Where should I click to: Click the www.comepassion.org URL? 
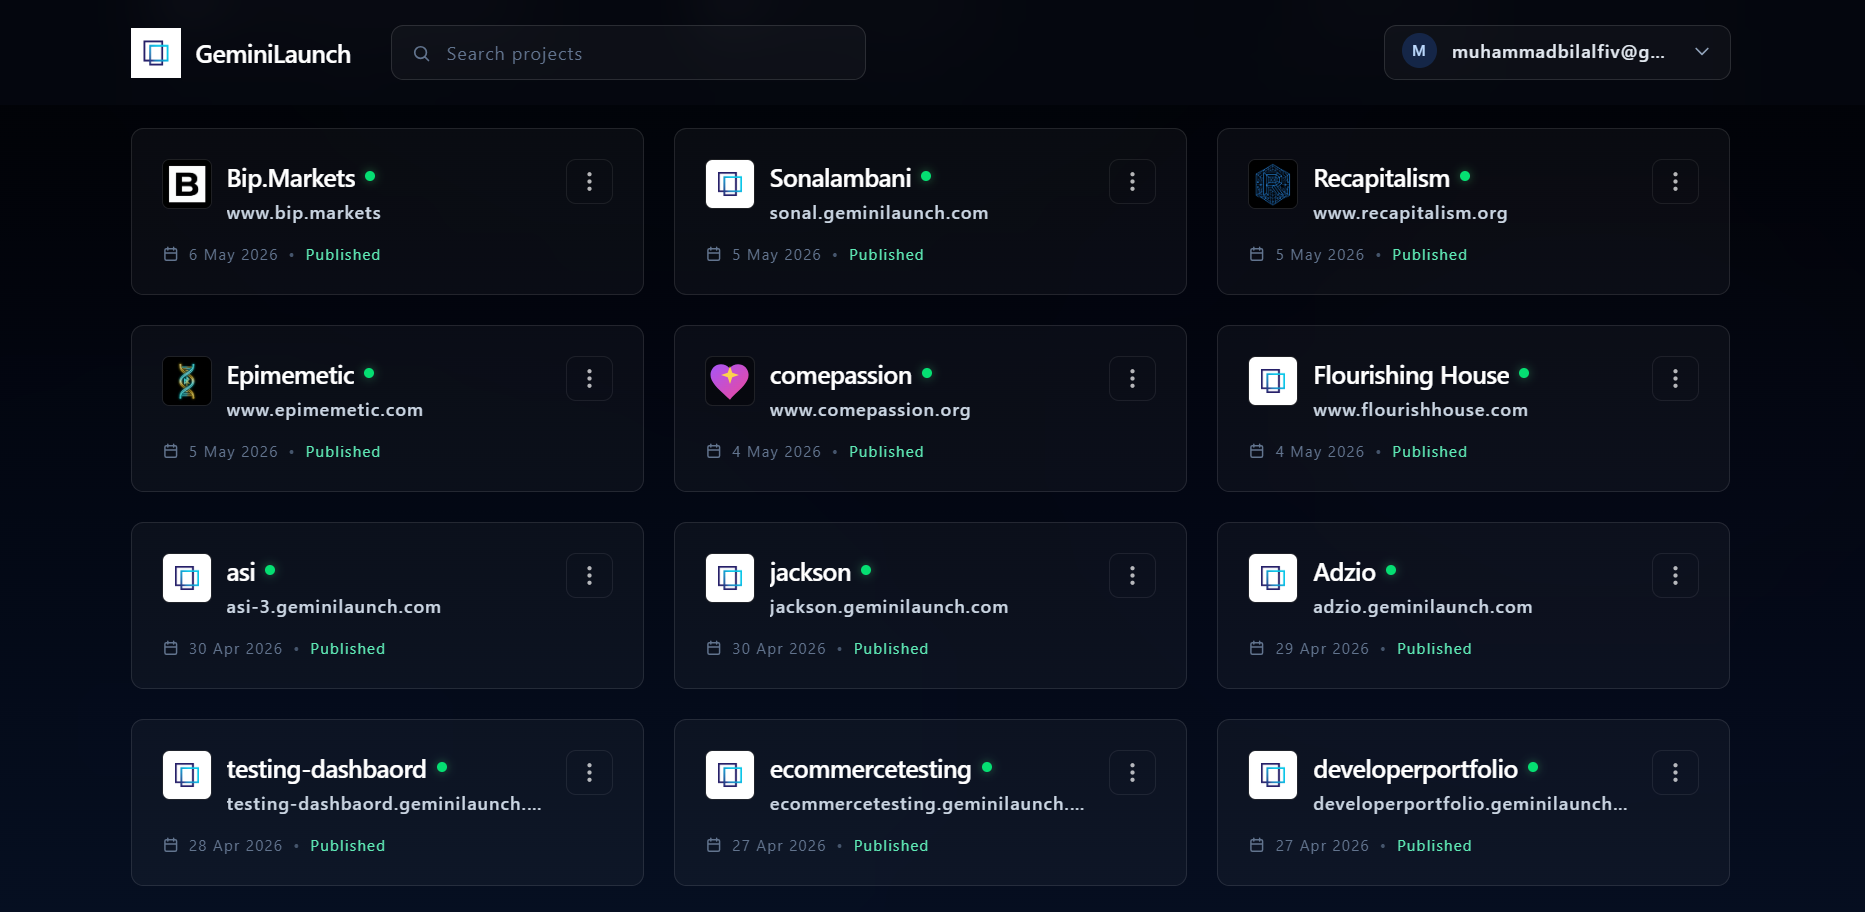[870, 410]
